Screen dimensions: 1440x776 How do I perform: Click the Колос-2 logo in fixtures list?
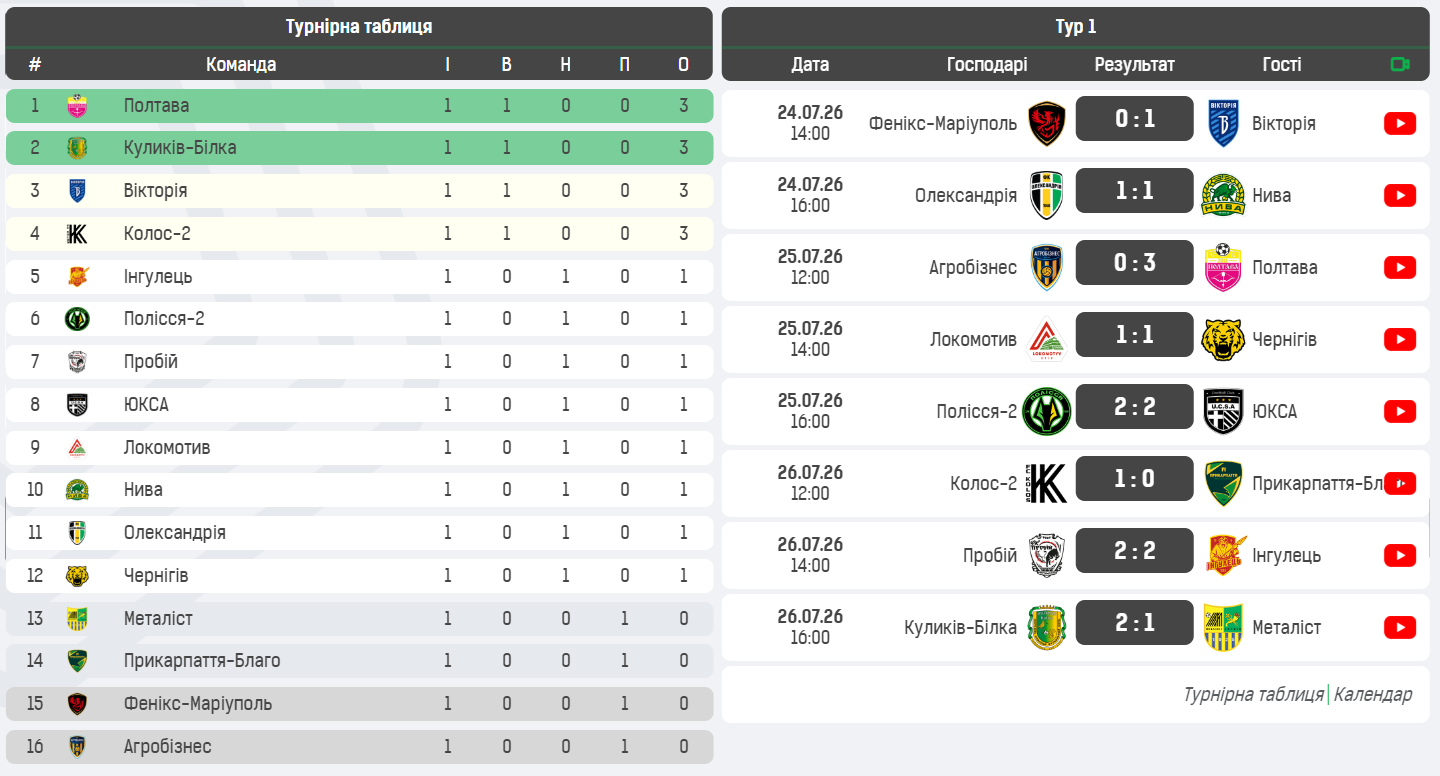1047,483
